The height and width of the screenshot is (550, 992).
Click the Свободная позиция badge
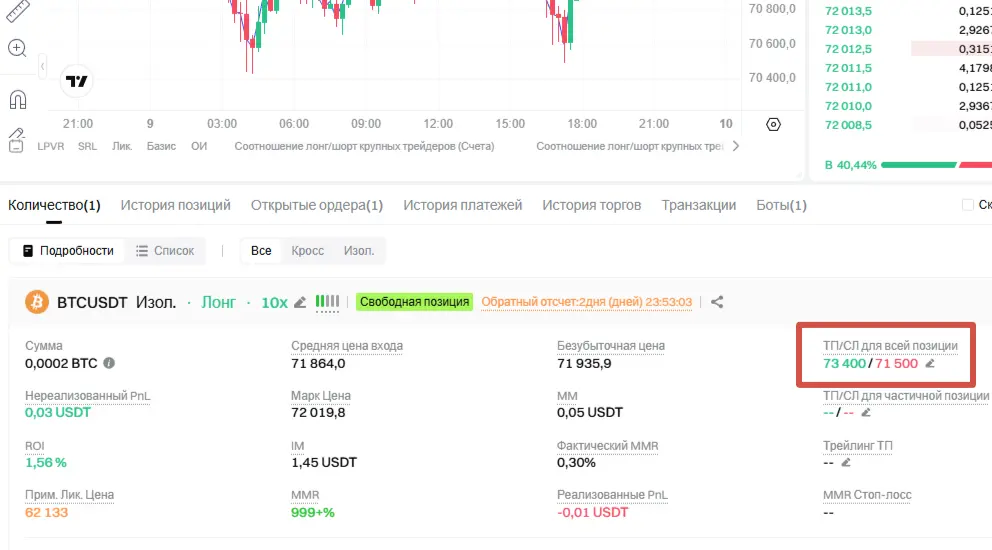tap(414, 302)
